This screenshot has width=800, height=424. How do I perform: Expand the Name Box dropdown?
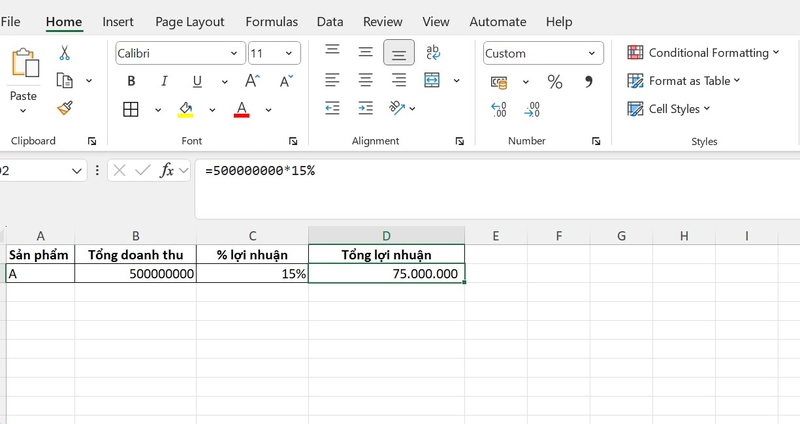point(77,171)
